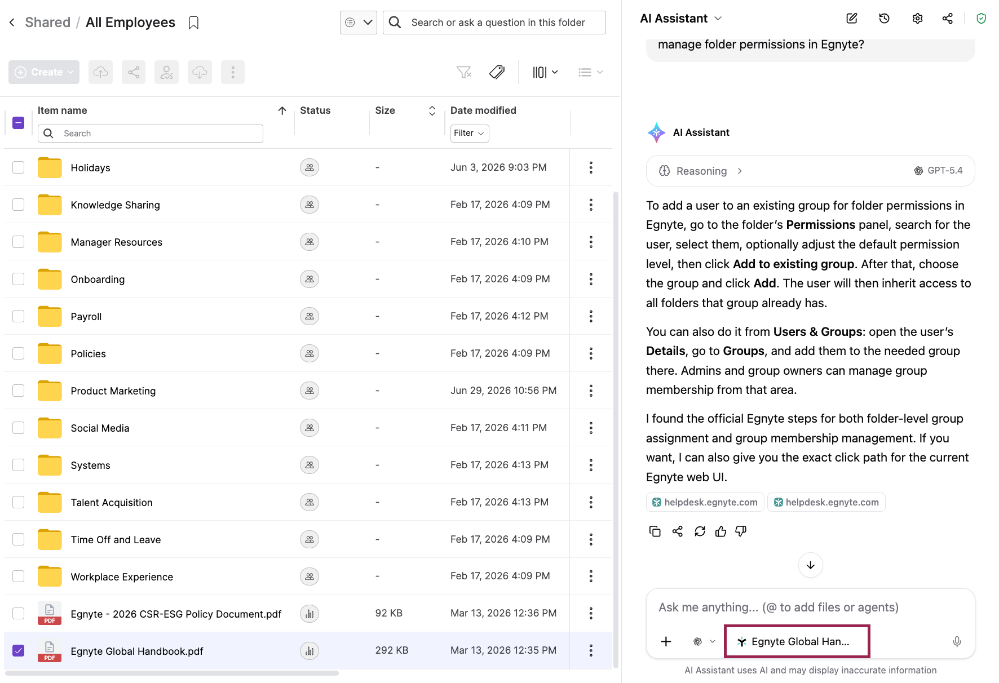Image resolution: width=999 pixels, height=683 pixels.
Task: Start a new chat in AI Assistant
Action: (851, 18)
